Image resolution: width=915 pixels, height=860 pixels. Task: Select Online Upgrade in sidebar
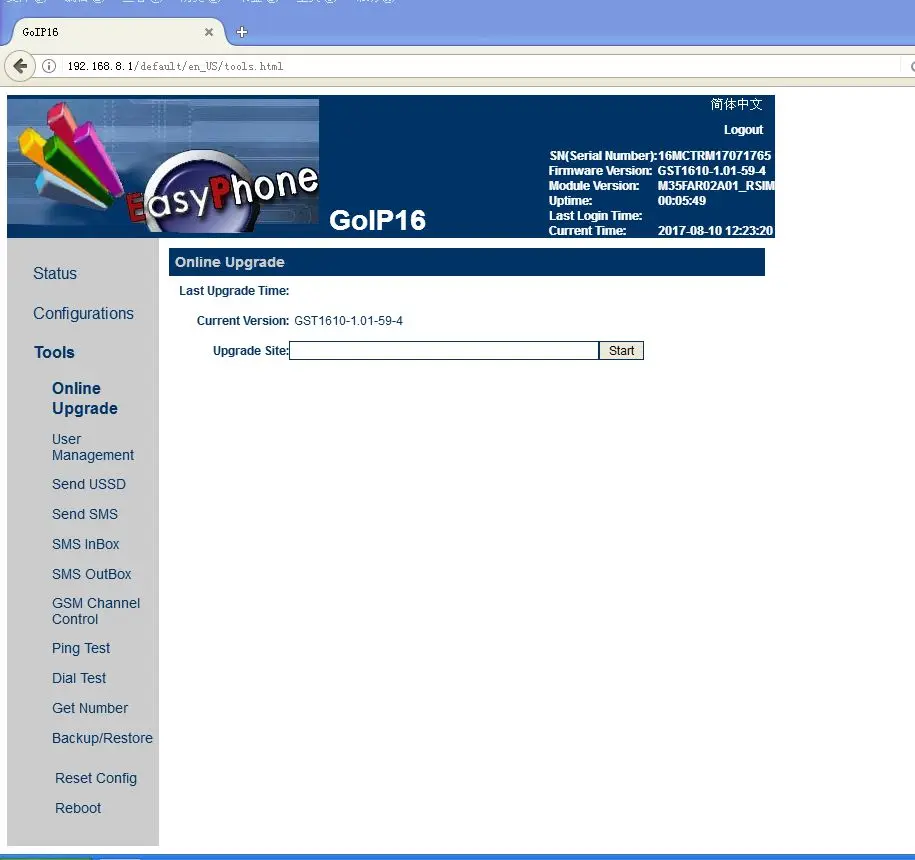point(85,398)
